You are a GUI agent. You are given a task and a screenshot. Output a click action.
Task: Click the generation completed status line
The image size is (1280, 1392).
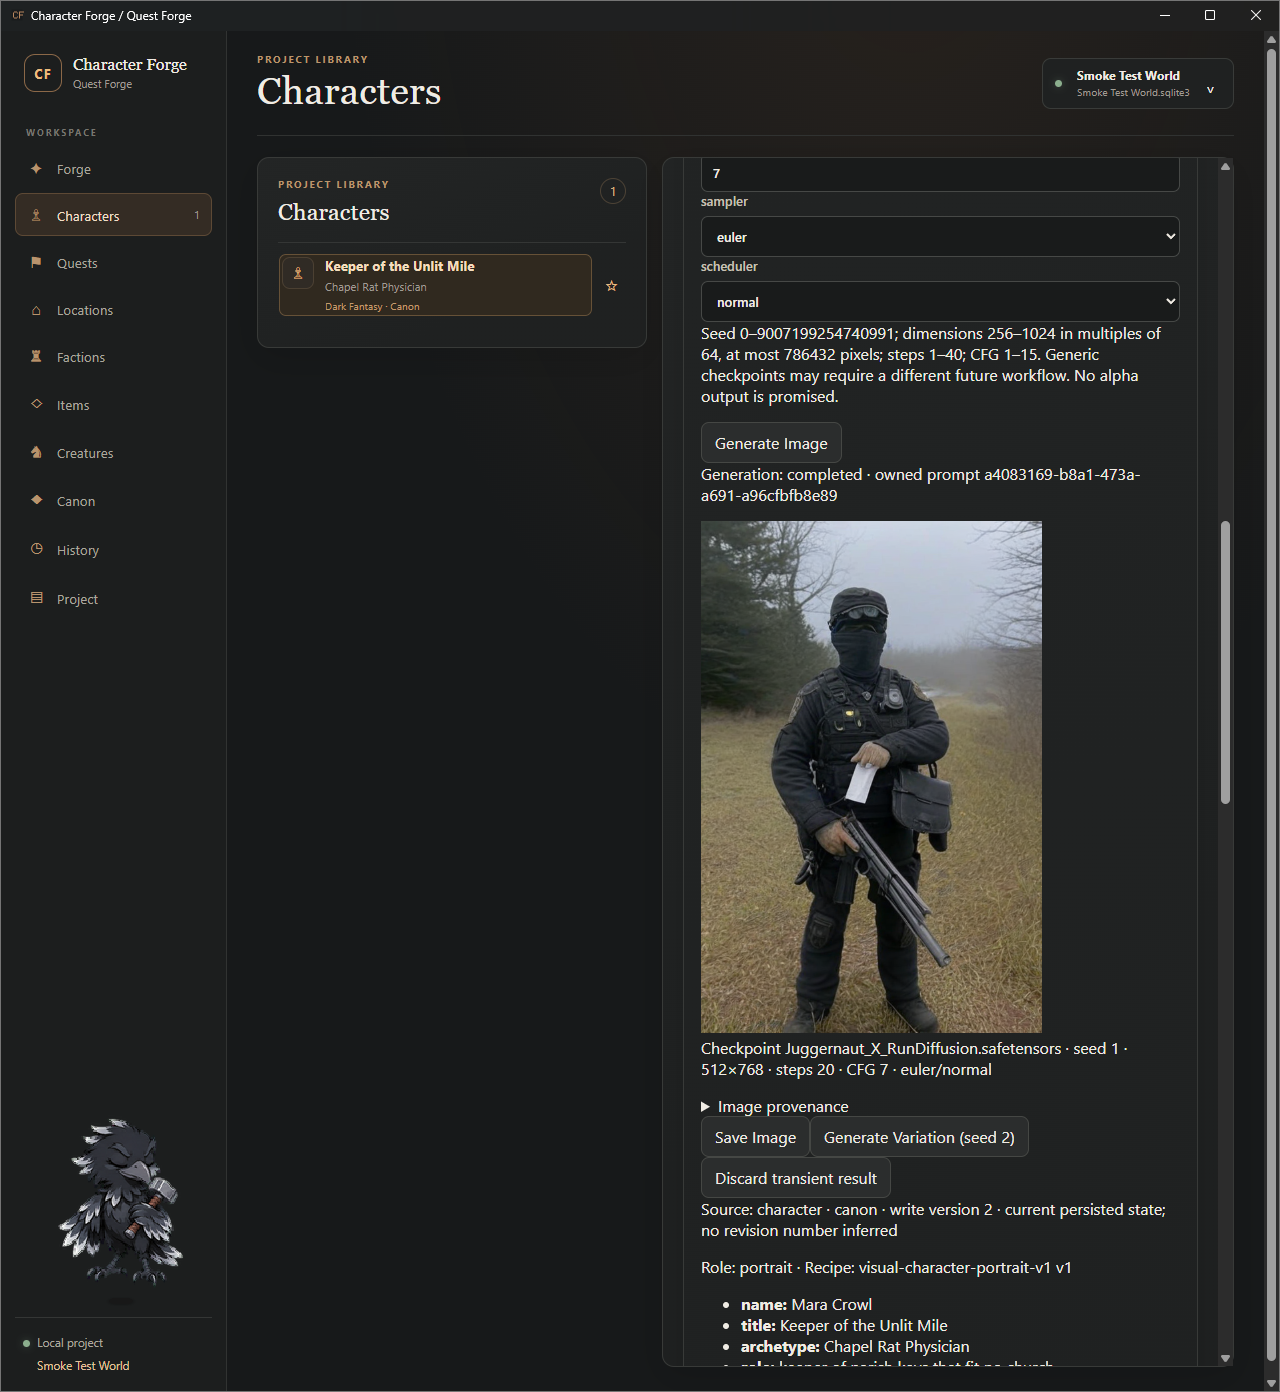click(x=920, y=485)
